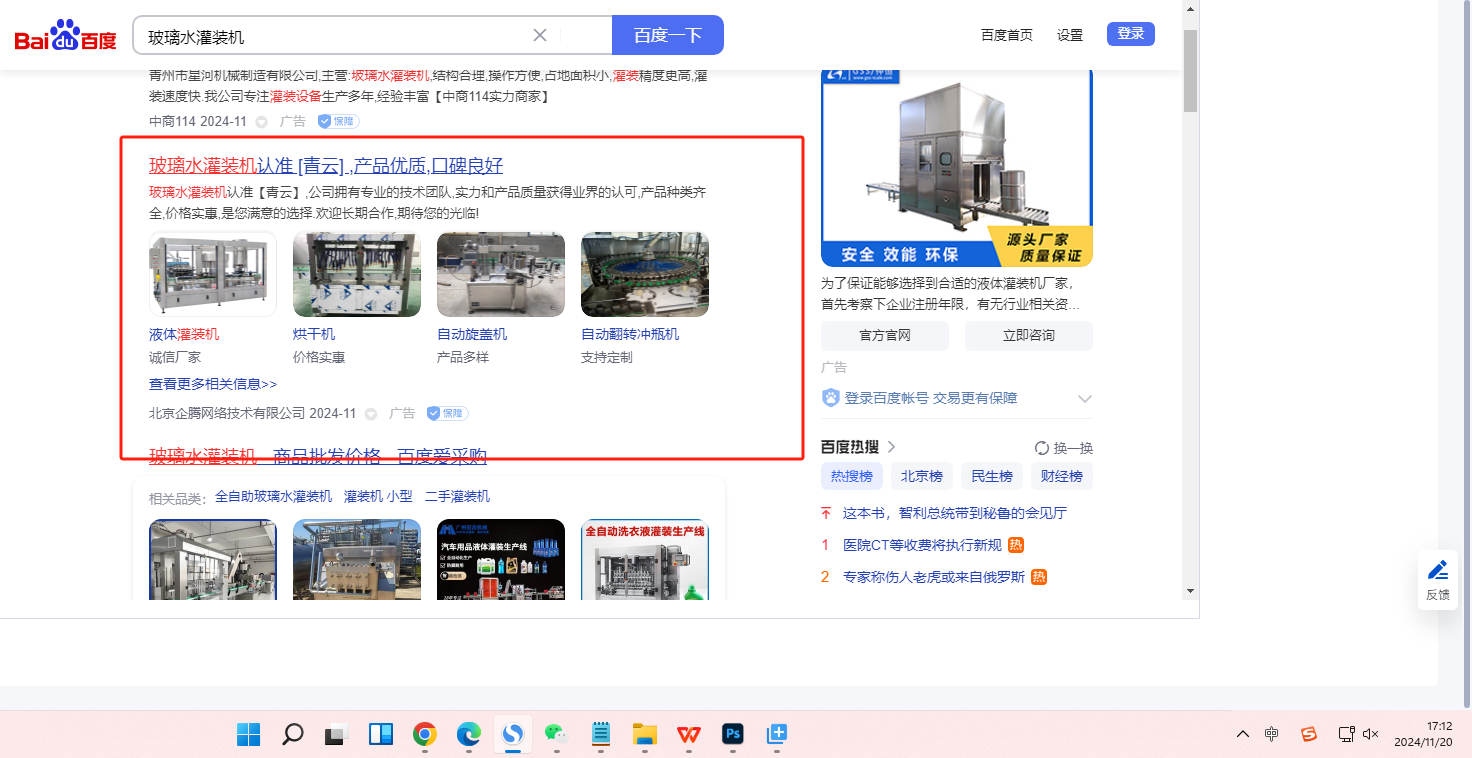
Task: Switch to the 财经榜 tab
Action: coord(1061,476)
